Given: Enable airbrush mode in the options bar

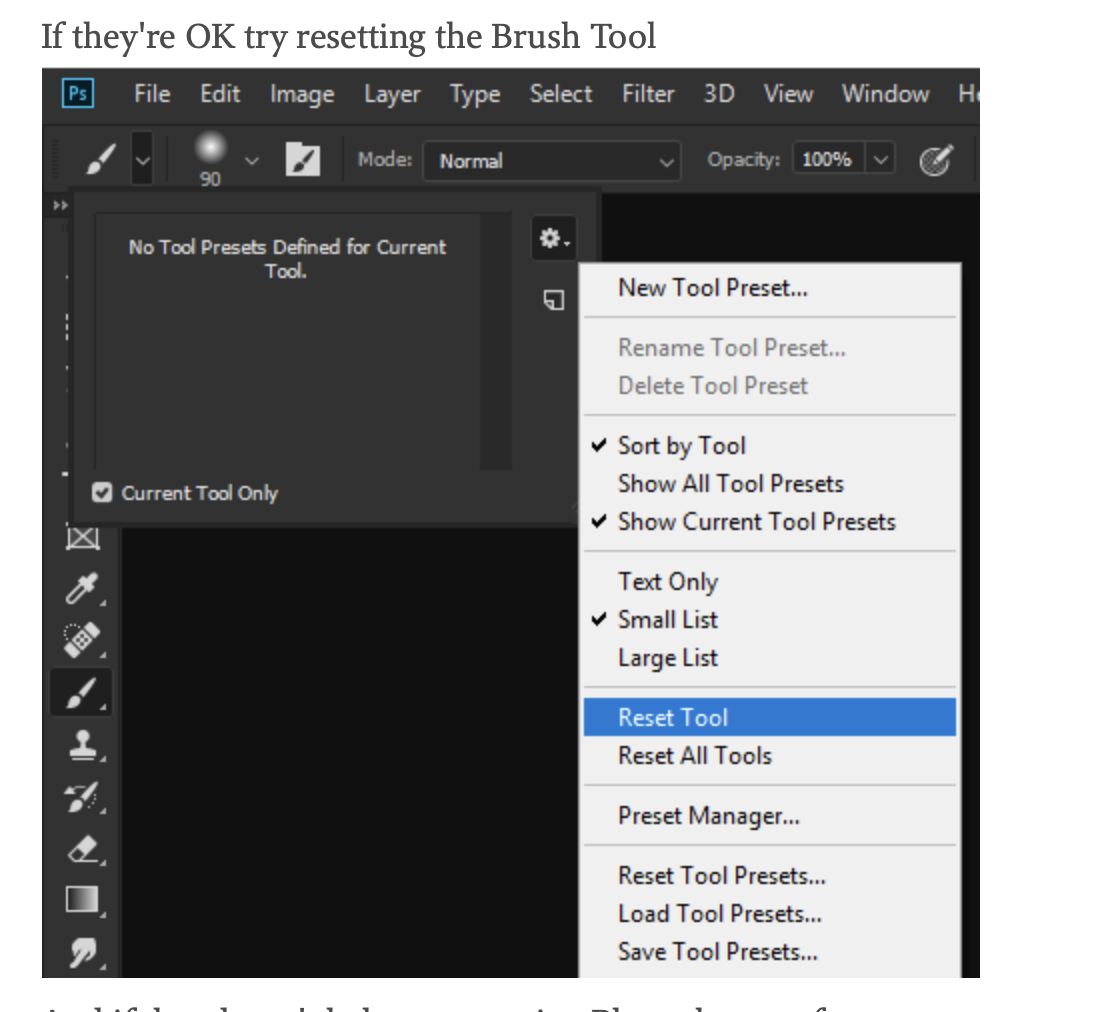Looking at the screenshot, I should point(937,159).
